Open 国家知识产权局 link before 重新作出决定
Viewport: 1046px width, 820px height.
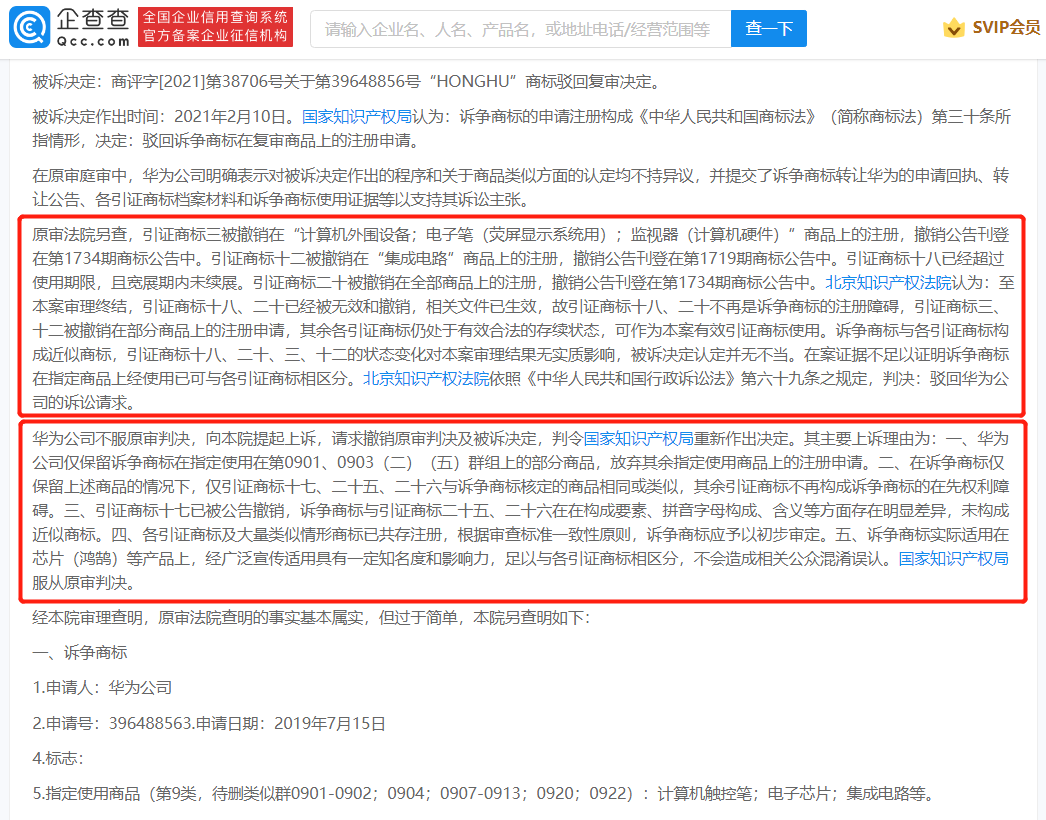[x=638, y=439]
